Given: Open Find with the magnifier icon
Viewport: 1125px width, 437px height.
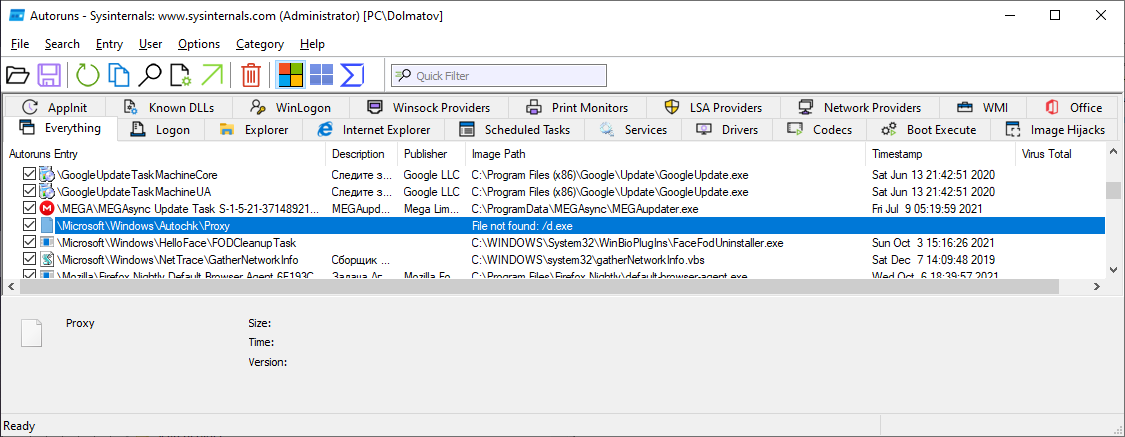Looking at the screenshot, I should [x=150, y=75].
